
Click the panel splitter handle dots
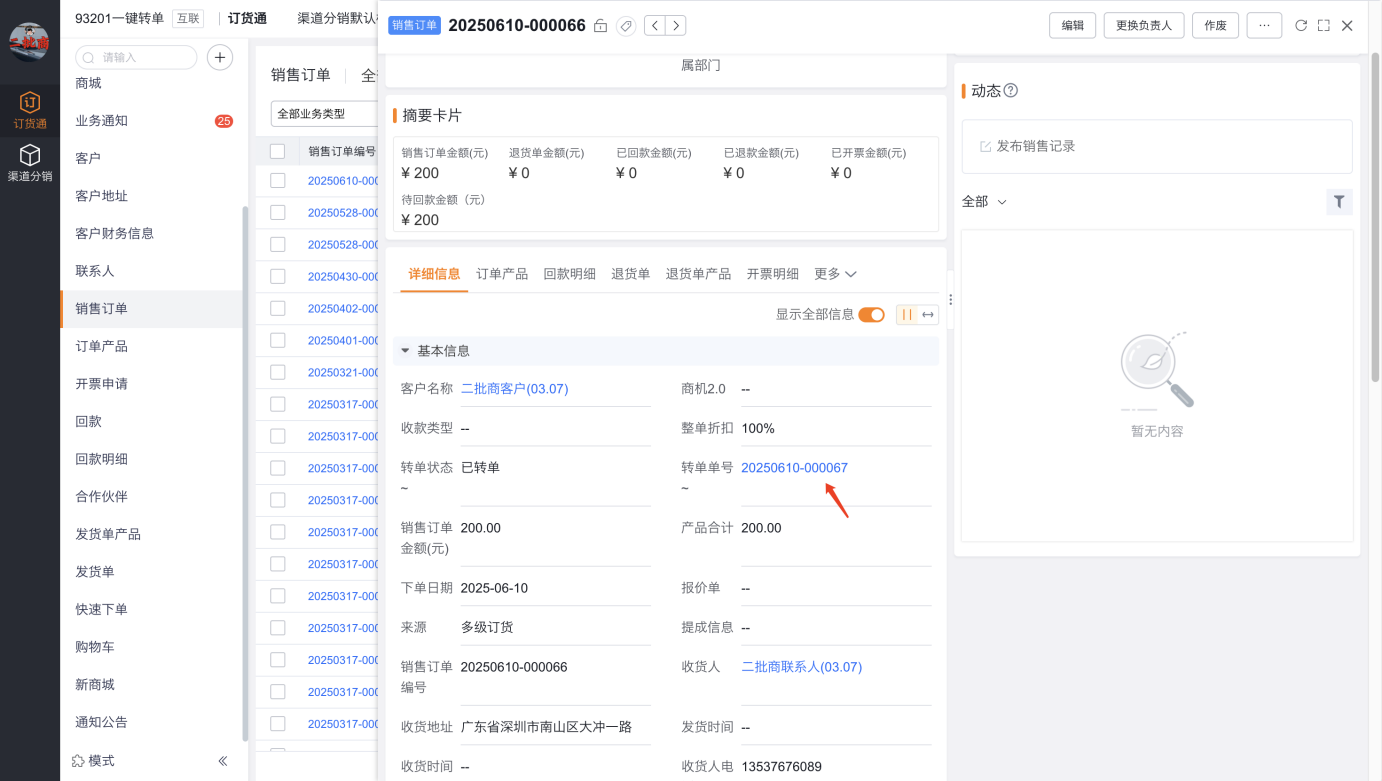pyautogui.click(x=950, y=300)
